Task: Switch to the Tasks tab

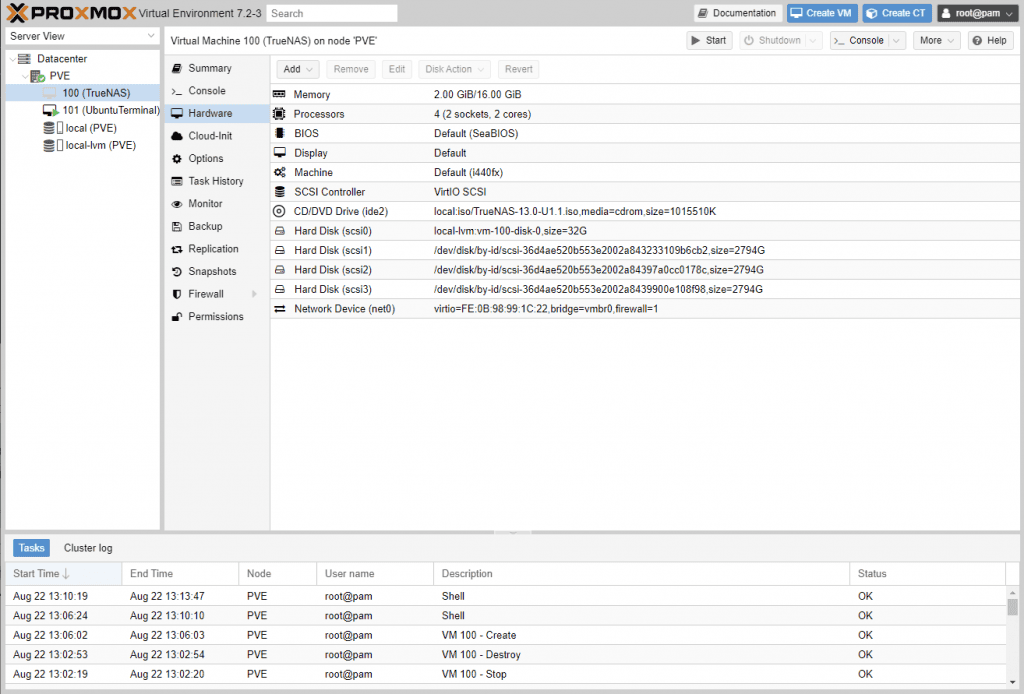Action: (x=31, y=548)
